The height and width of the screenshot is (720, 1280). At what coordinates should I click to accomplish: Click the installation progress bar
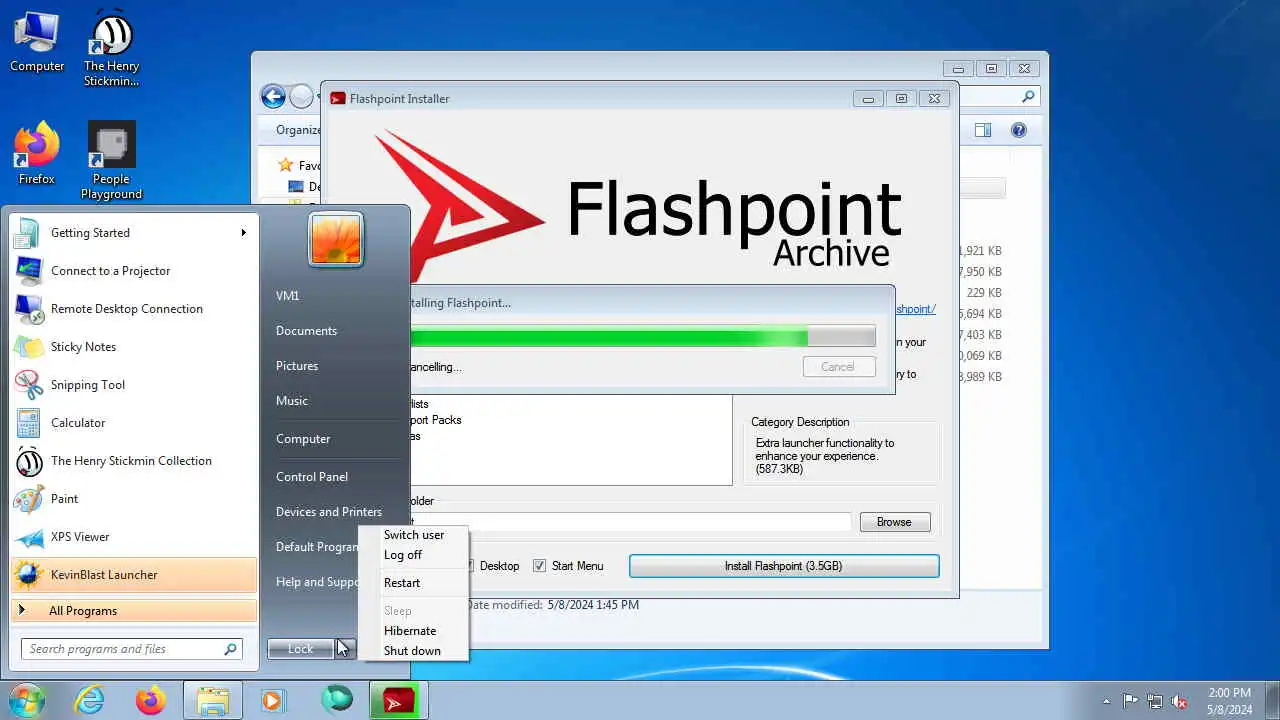643,336
